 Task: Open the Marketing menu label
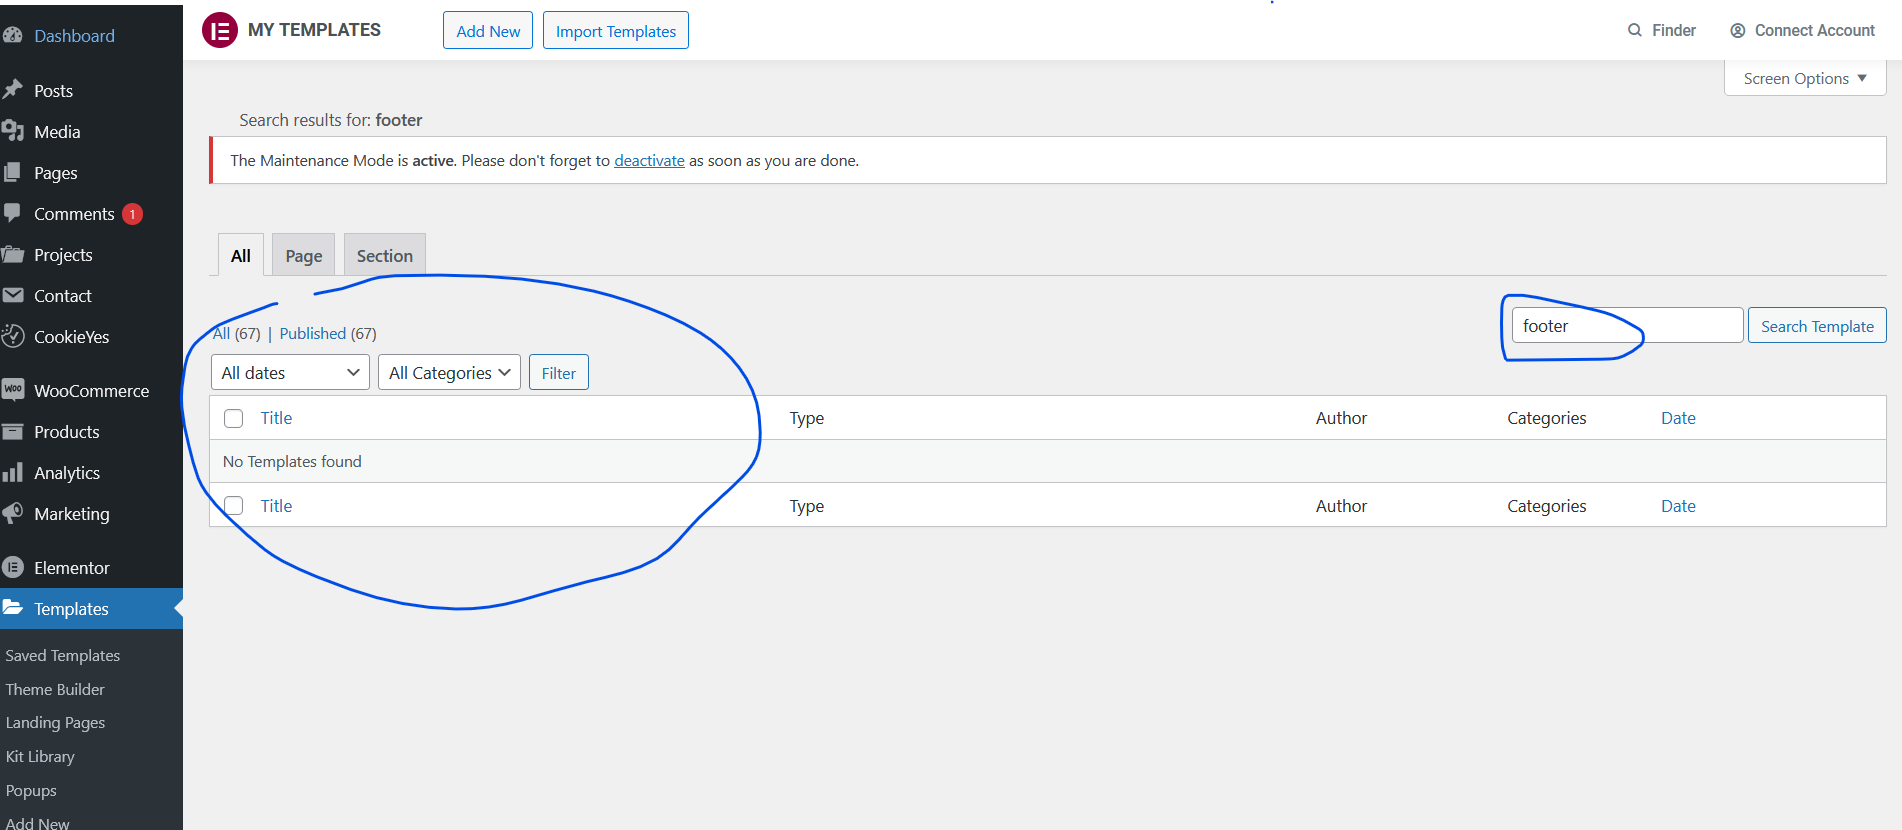coord(72,513)
